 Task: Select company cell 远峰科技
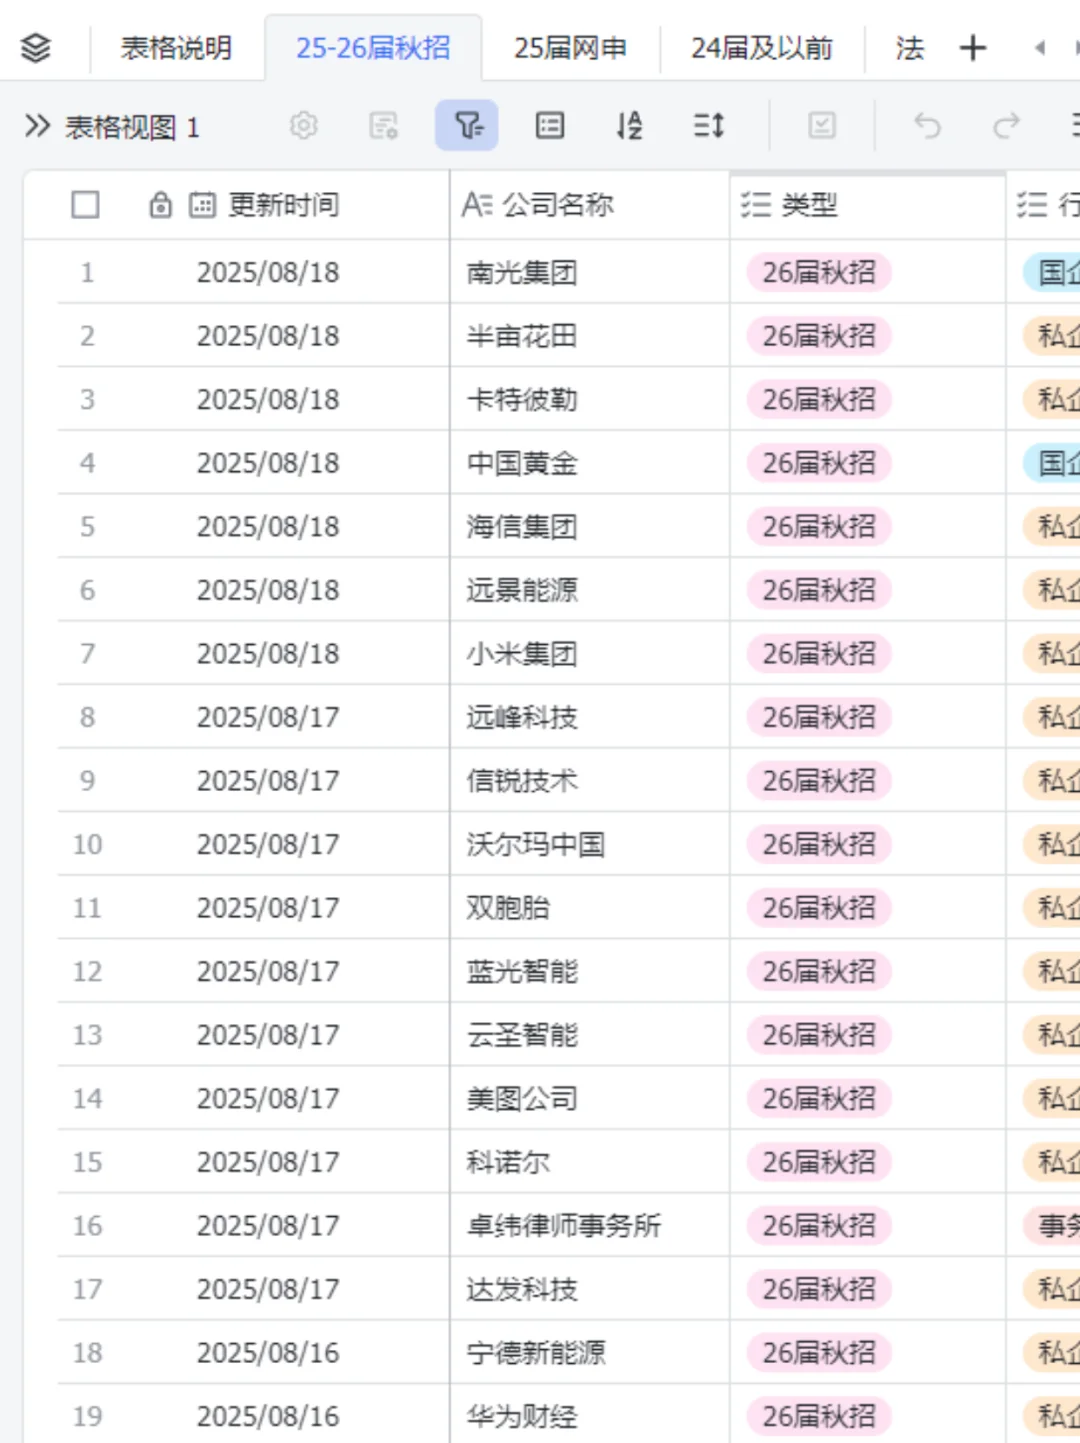tap(590, 717)
